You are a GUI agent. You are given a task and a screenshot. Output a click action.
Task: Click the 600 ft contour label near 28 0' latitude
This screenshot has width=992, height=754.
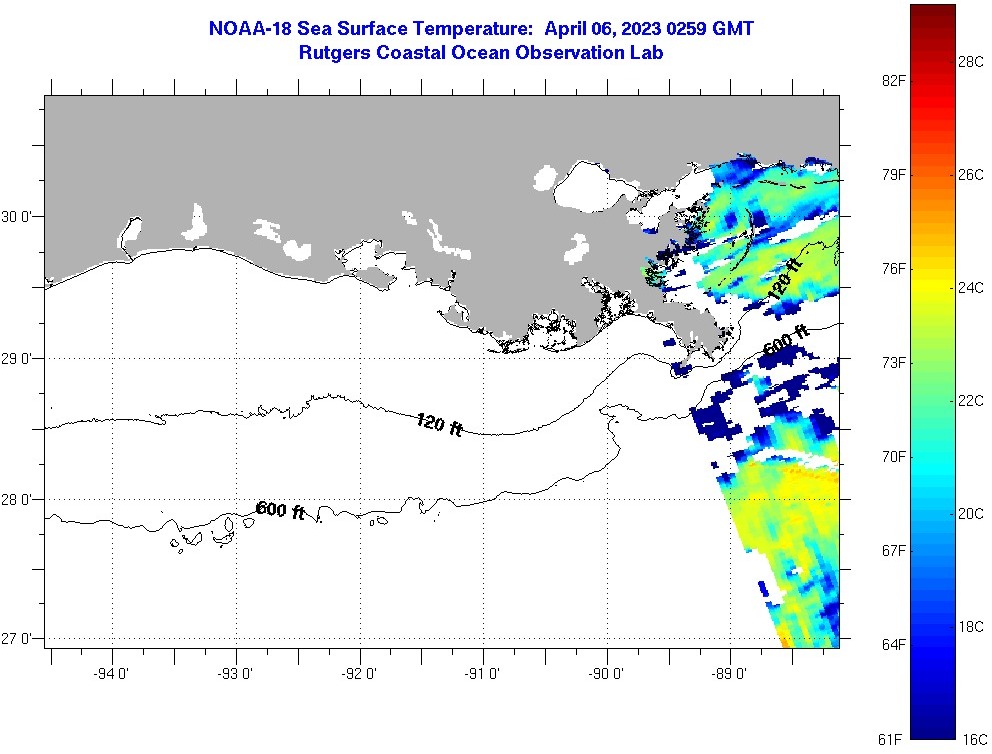[280, 509]
